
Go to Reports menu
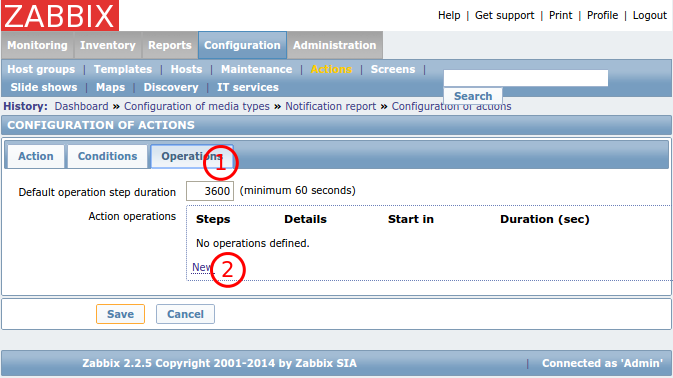pyautogui.click(x=170, y=45)
